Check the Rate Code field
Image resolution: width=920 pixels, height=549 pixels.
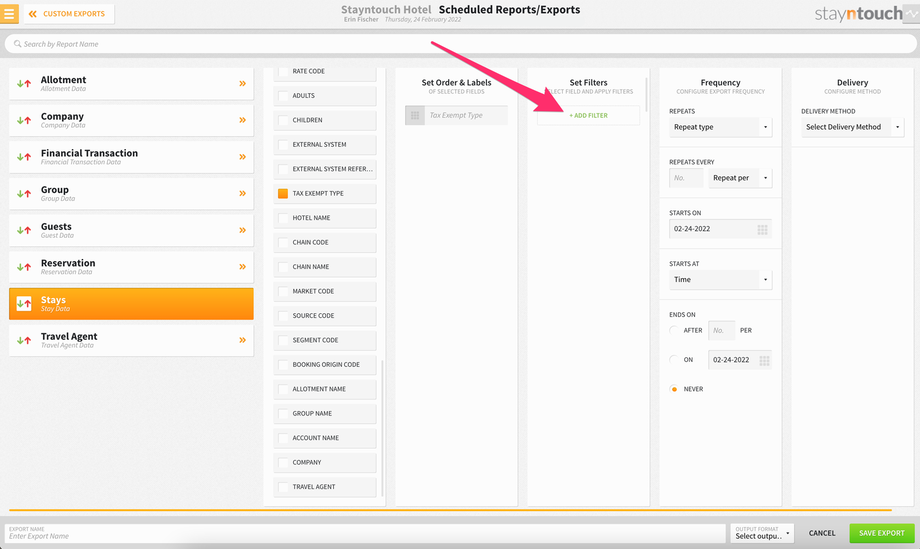(x=283, y=71)
